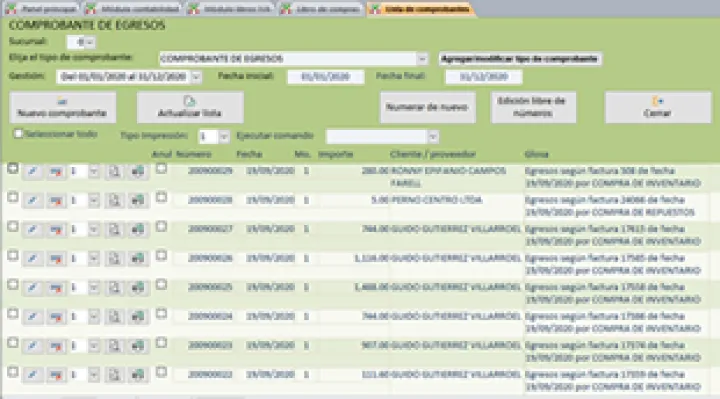720x399 pixels.
Task: Edit voucher 200900024 pencil icon
Action: point(33,317)
